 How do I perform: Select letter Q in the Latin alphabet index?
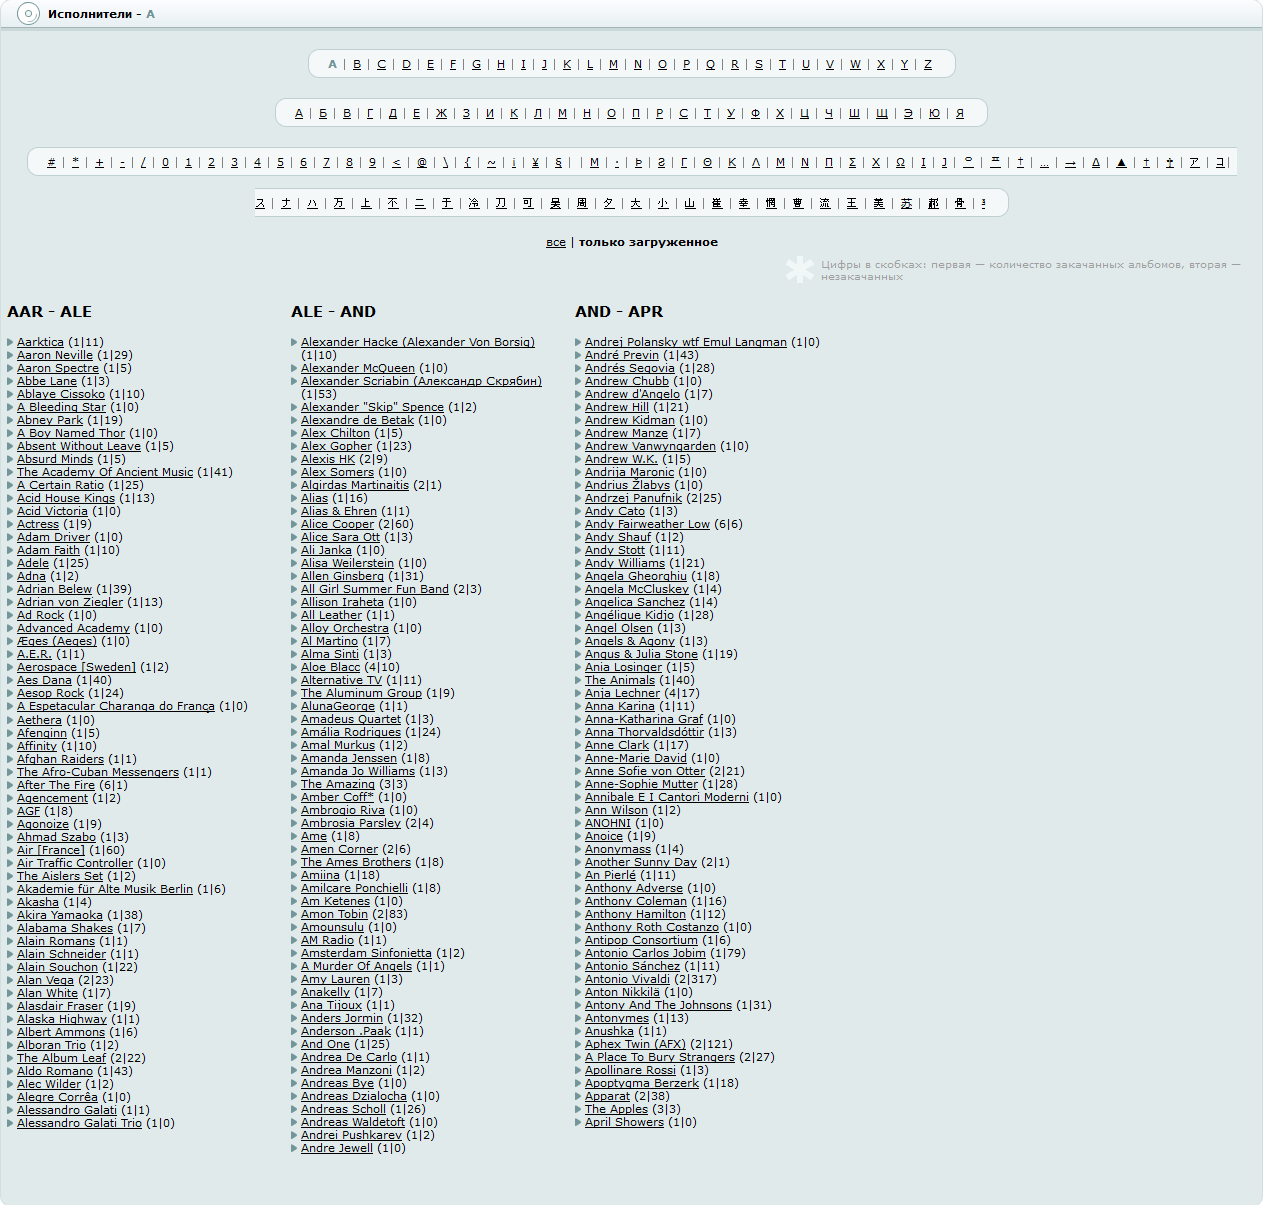pos(710,64)
